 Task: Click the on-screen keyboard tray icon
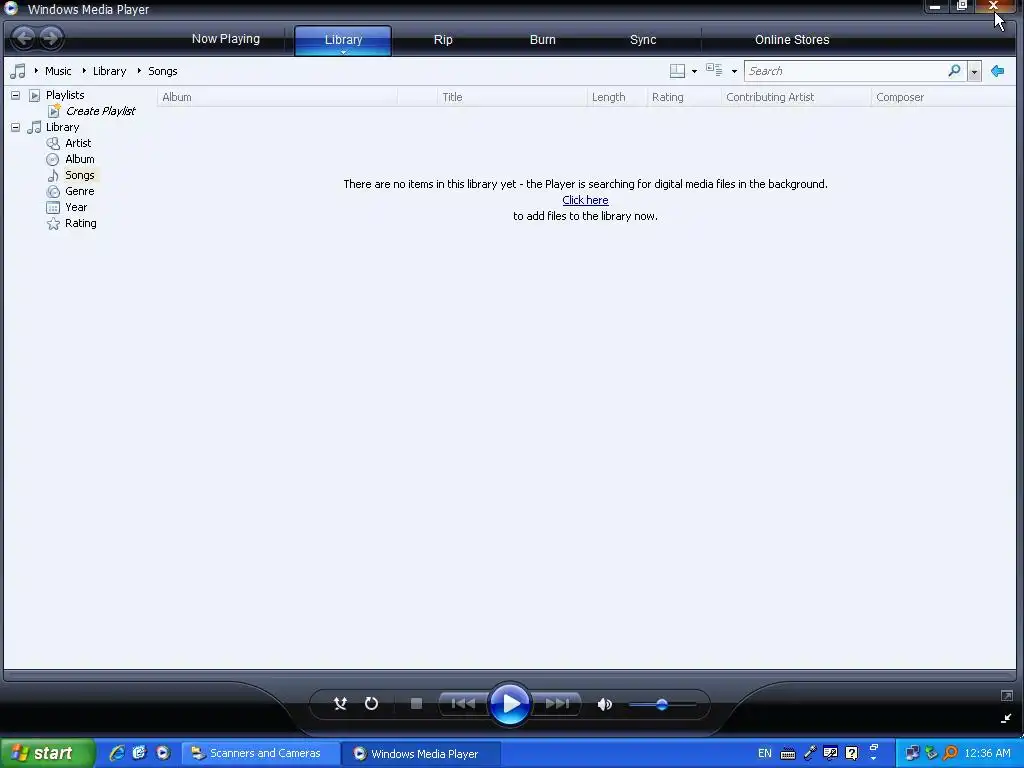pyautogui.click(x=788, y=754)
